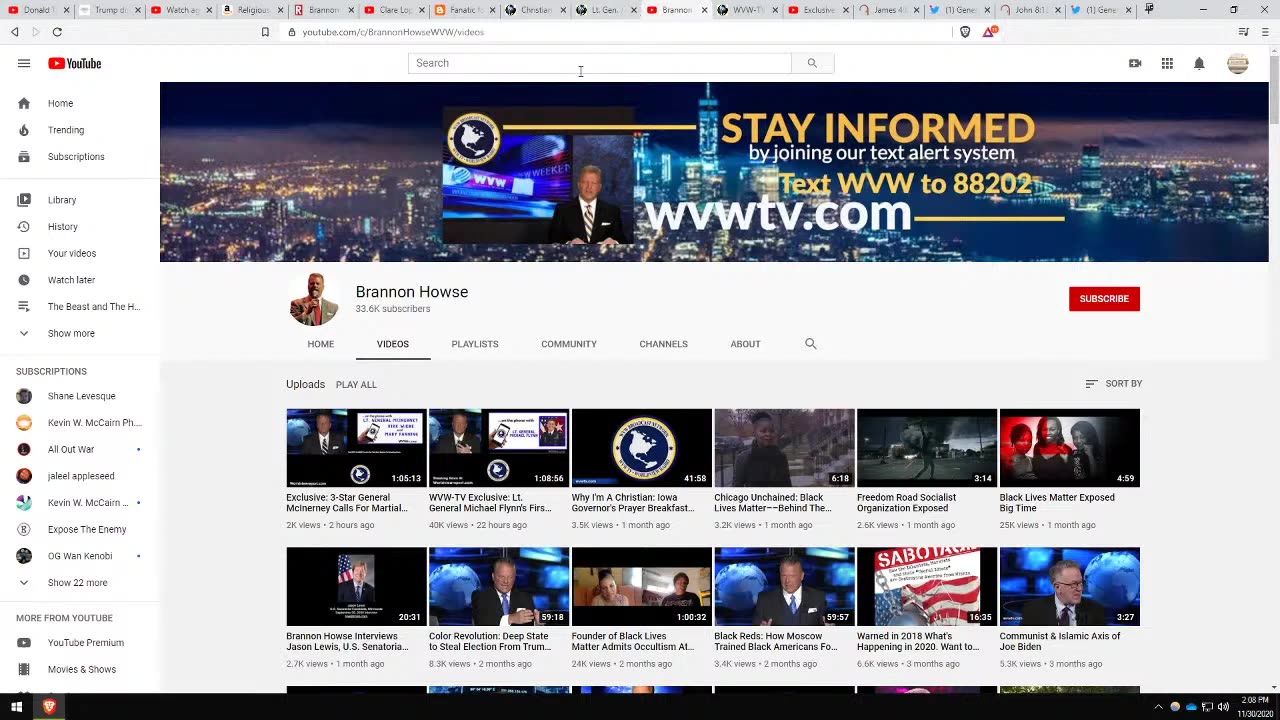The image size is (1280, 720).
Task: Open the notifications bell
Action: tap(1199, 63)
